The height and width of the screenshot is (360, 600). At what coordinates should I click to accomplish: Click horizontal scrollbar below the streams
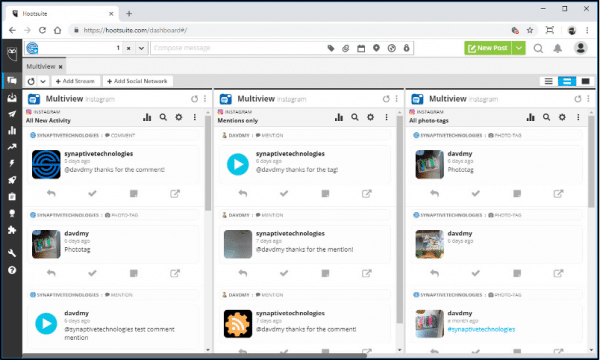[x=195, y=355]
